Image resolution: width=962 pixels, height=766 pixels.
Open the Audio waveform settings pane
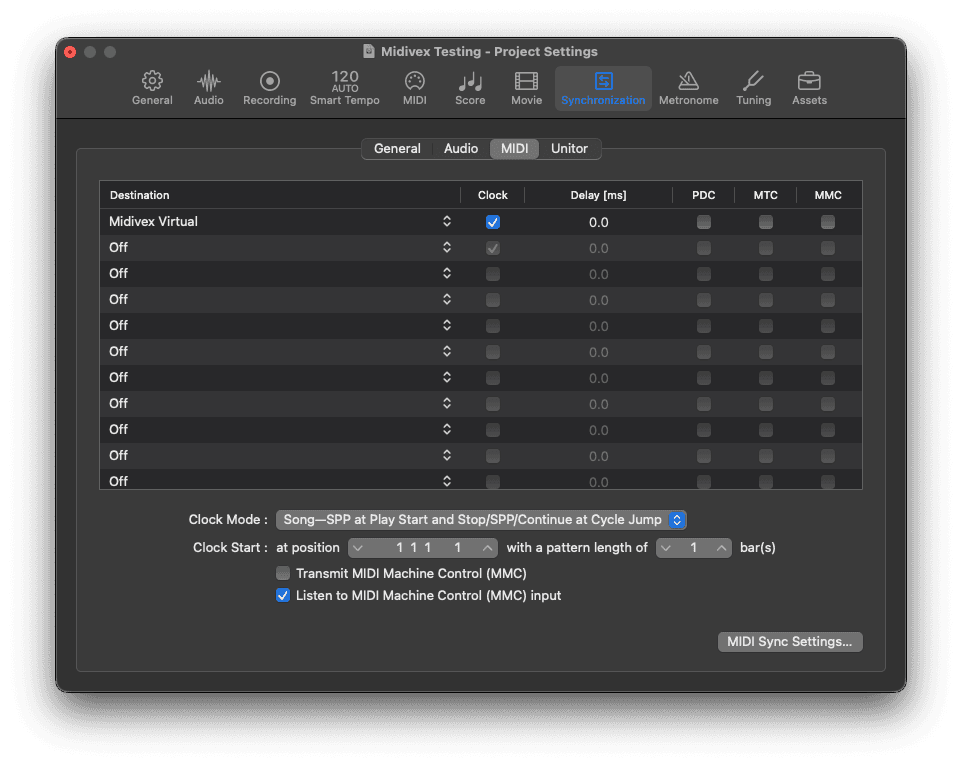tap(209, 88)
